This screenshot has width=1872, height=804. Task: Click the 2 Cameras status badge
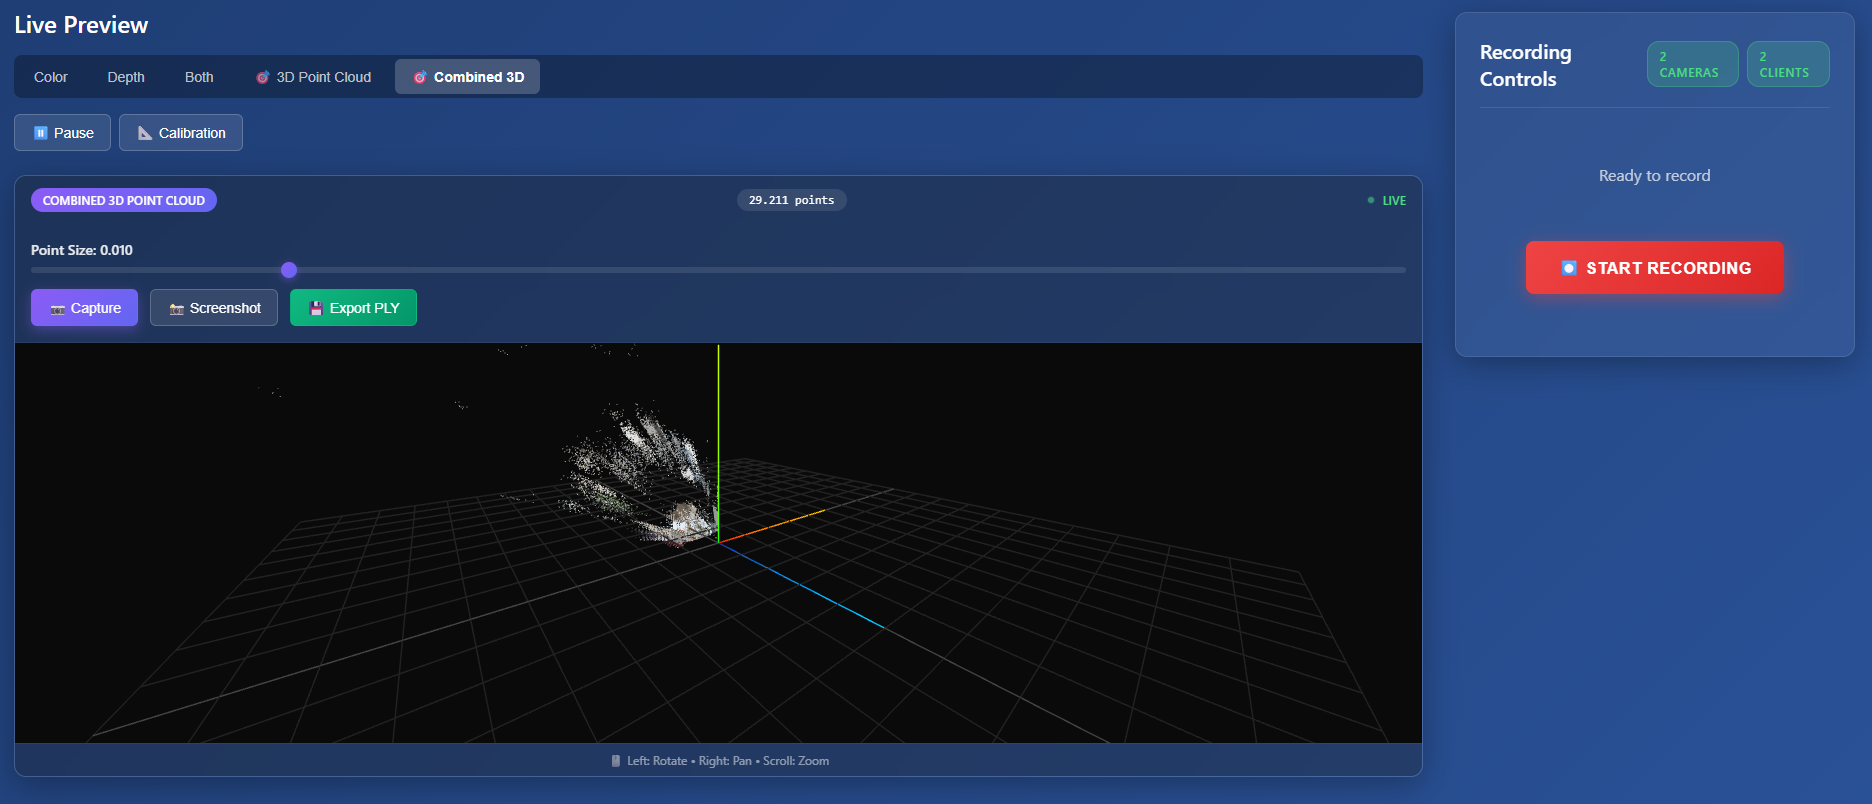click(1692, 64)
